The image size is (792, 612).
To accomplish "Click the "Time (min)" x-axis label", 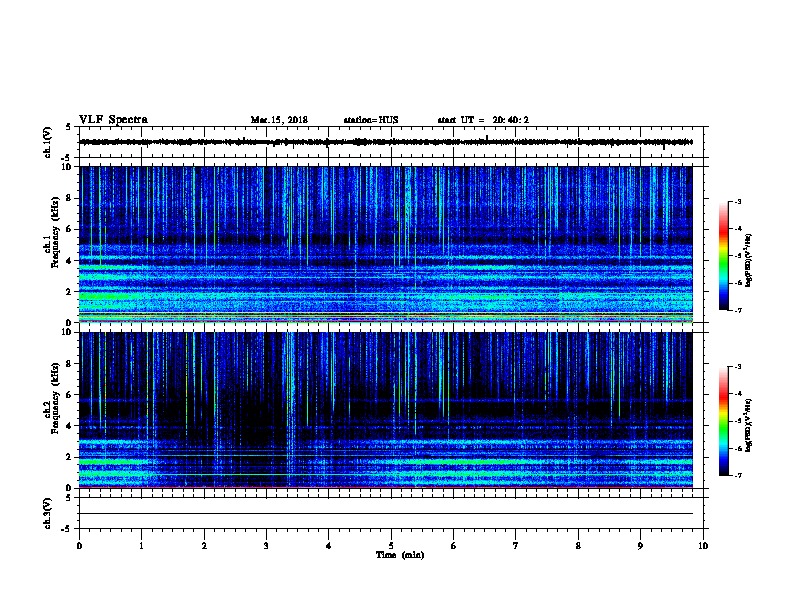I will pos(400,555).
